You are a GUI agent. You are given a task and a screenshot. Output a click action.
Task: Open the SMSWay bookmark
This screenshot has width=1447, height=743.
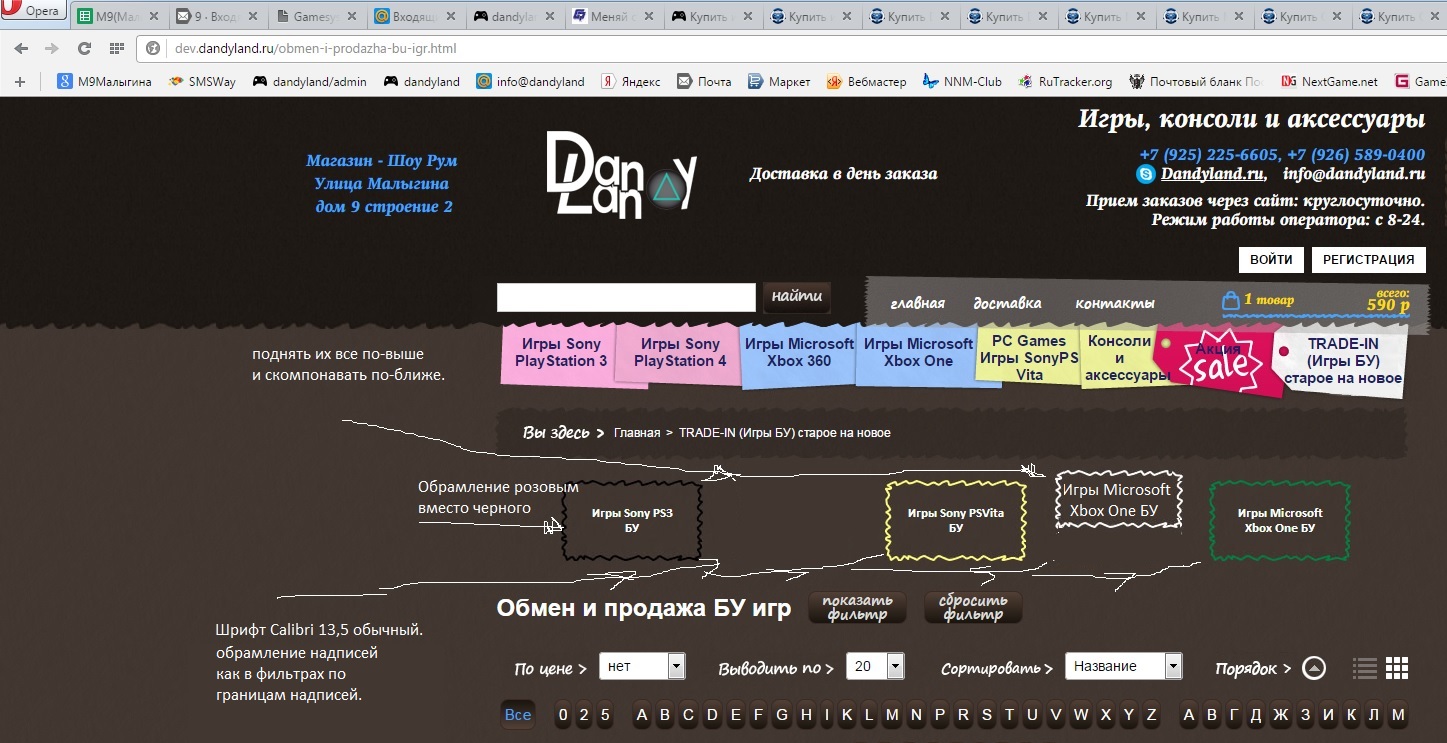pyautogui.click(x=202, y=82)
